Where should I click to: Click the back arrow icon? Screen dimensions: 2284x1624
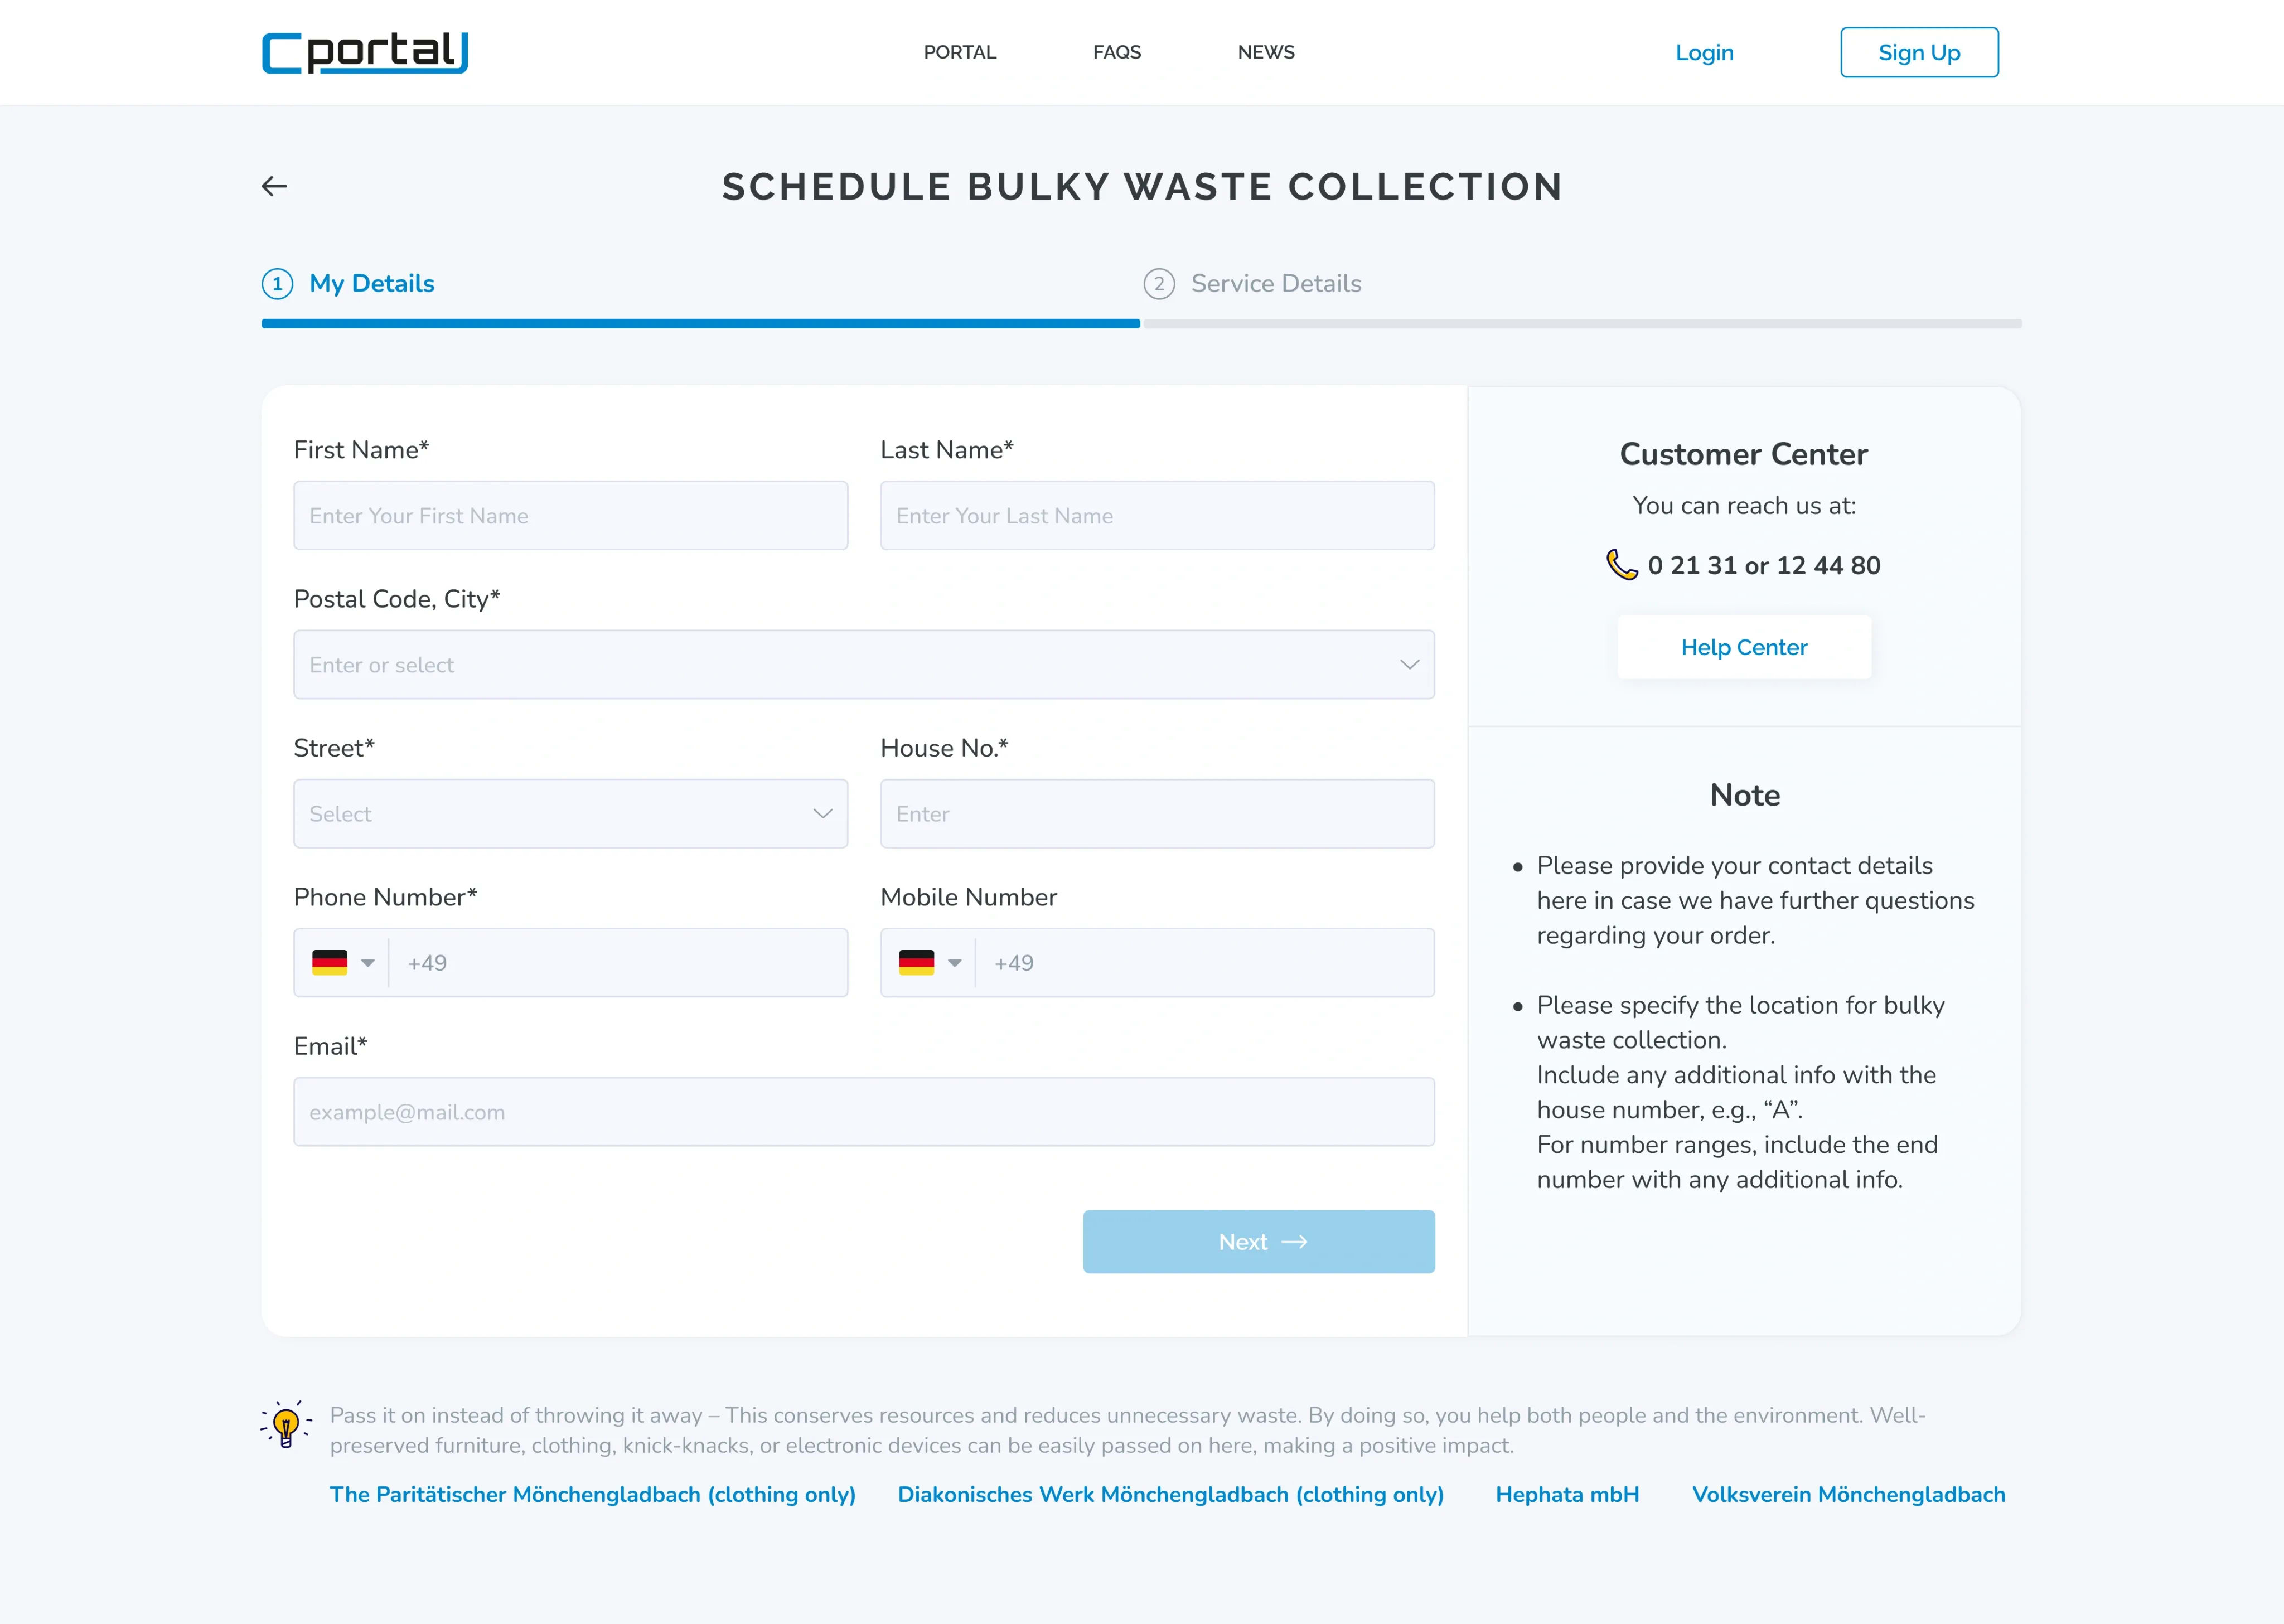pos(274,186)
